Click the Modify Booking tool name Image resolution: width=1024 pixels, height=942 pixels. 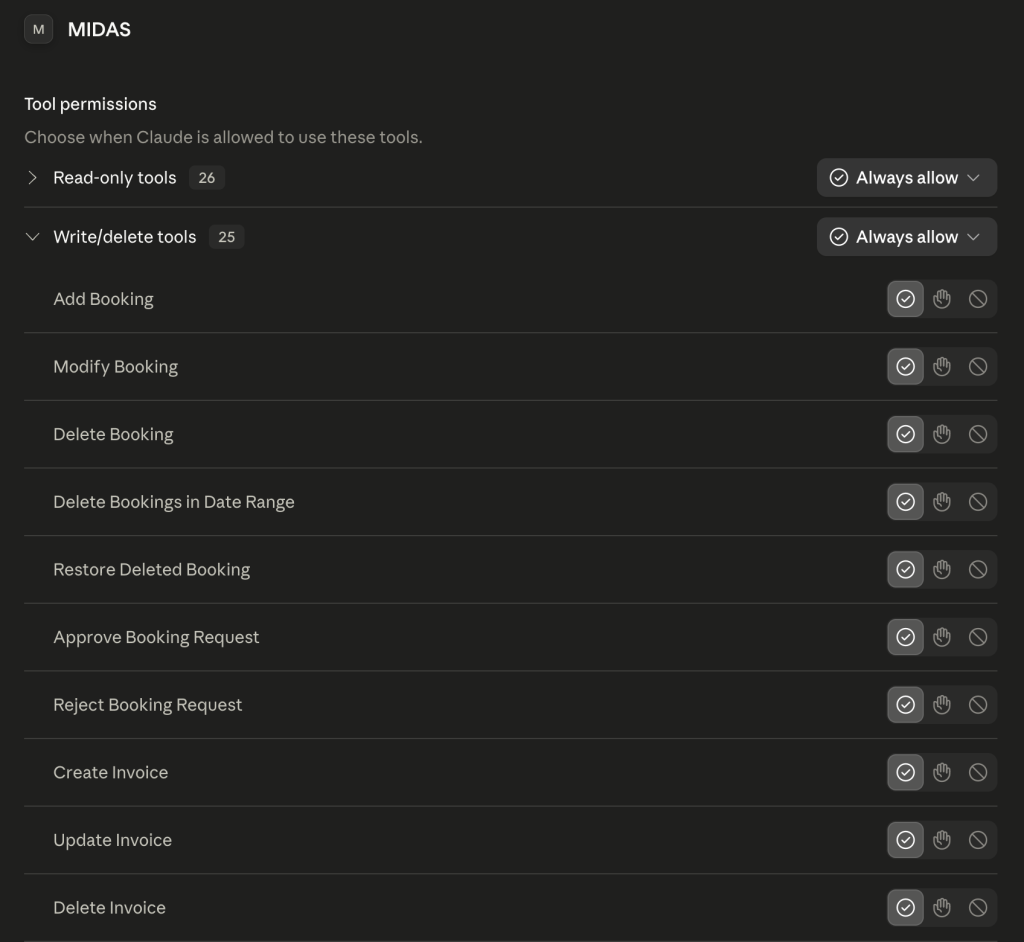[x=116, y=366]
